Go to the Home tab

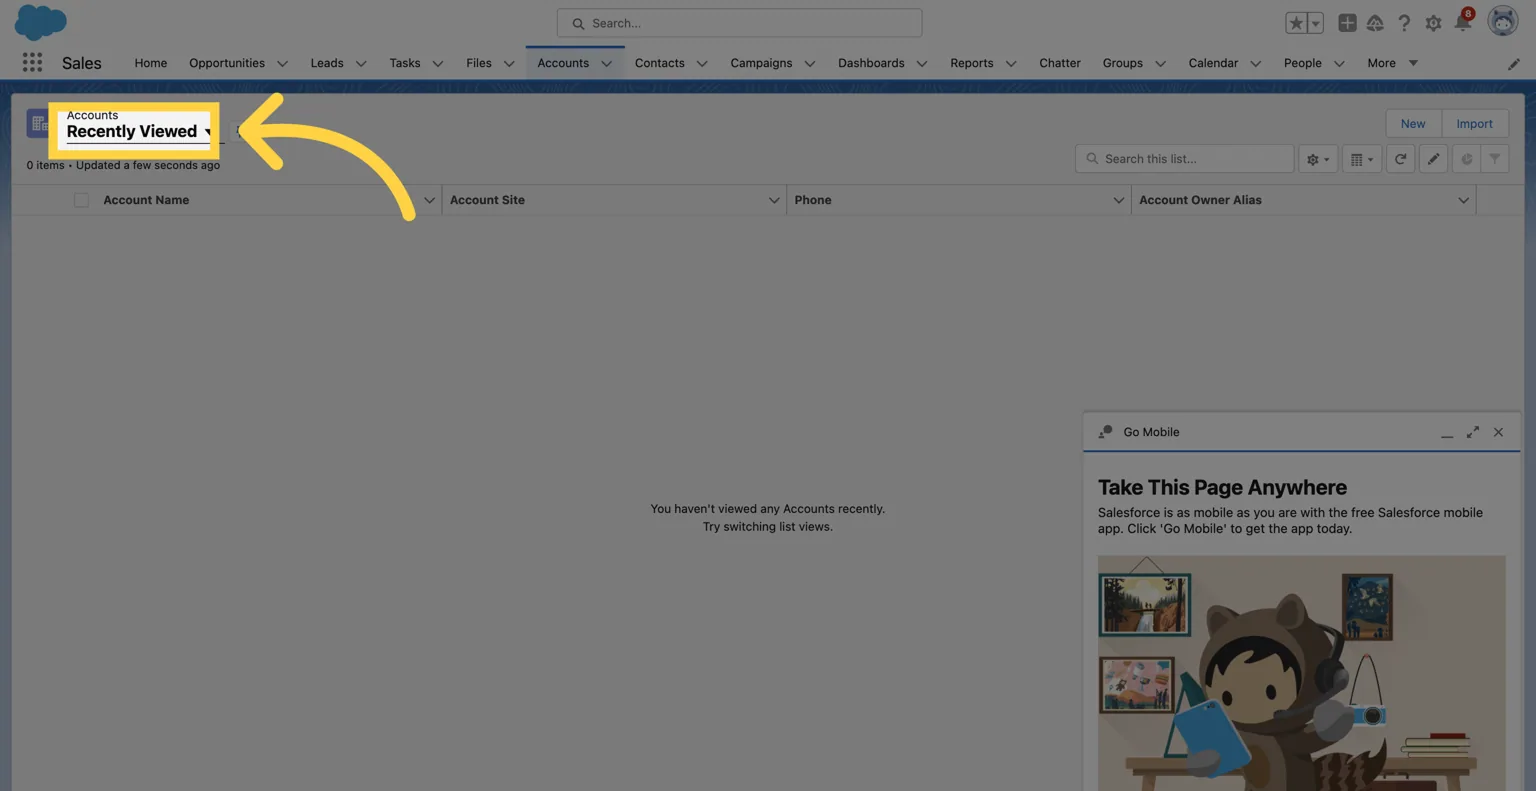(x=151, y=63)
